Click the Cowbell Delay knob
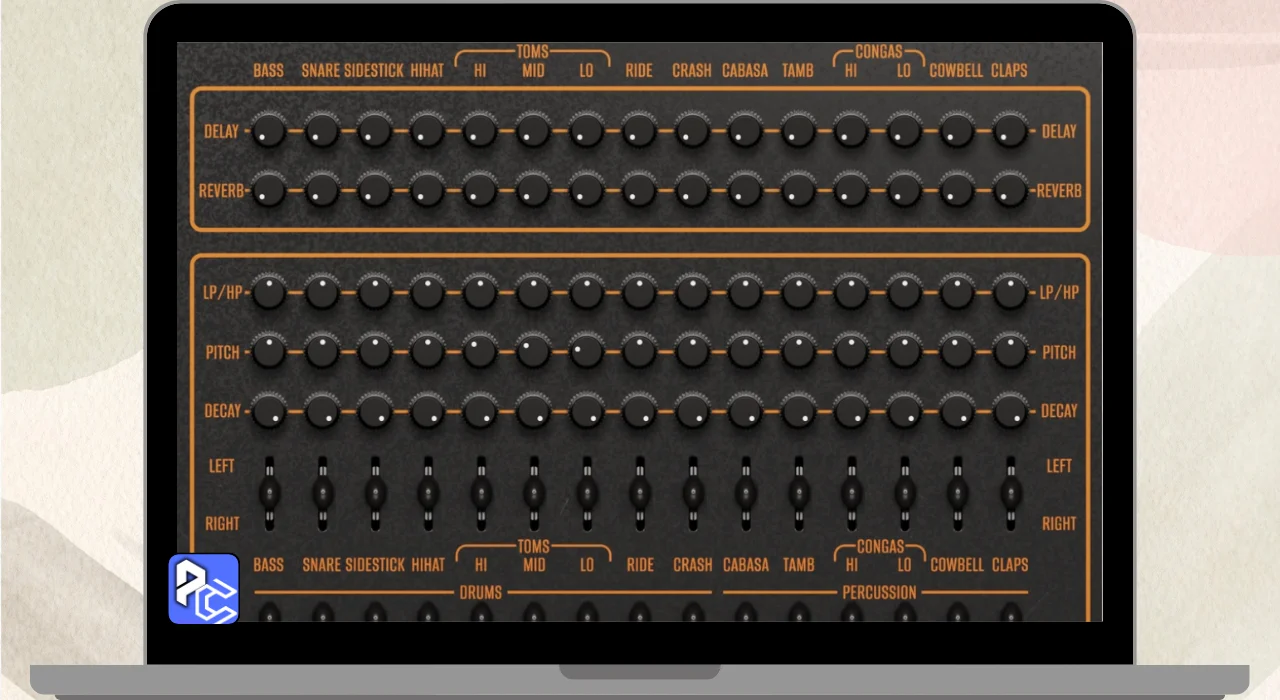 click(x=957, y=131)
